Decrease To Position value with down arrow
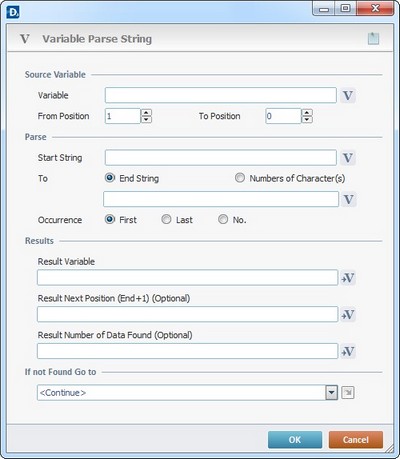Image resolution: width=400 pixels, height=459 pixels. 307,120
